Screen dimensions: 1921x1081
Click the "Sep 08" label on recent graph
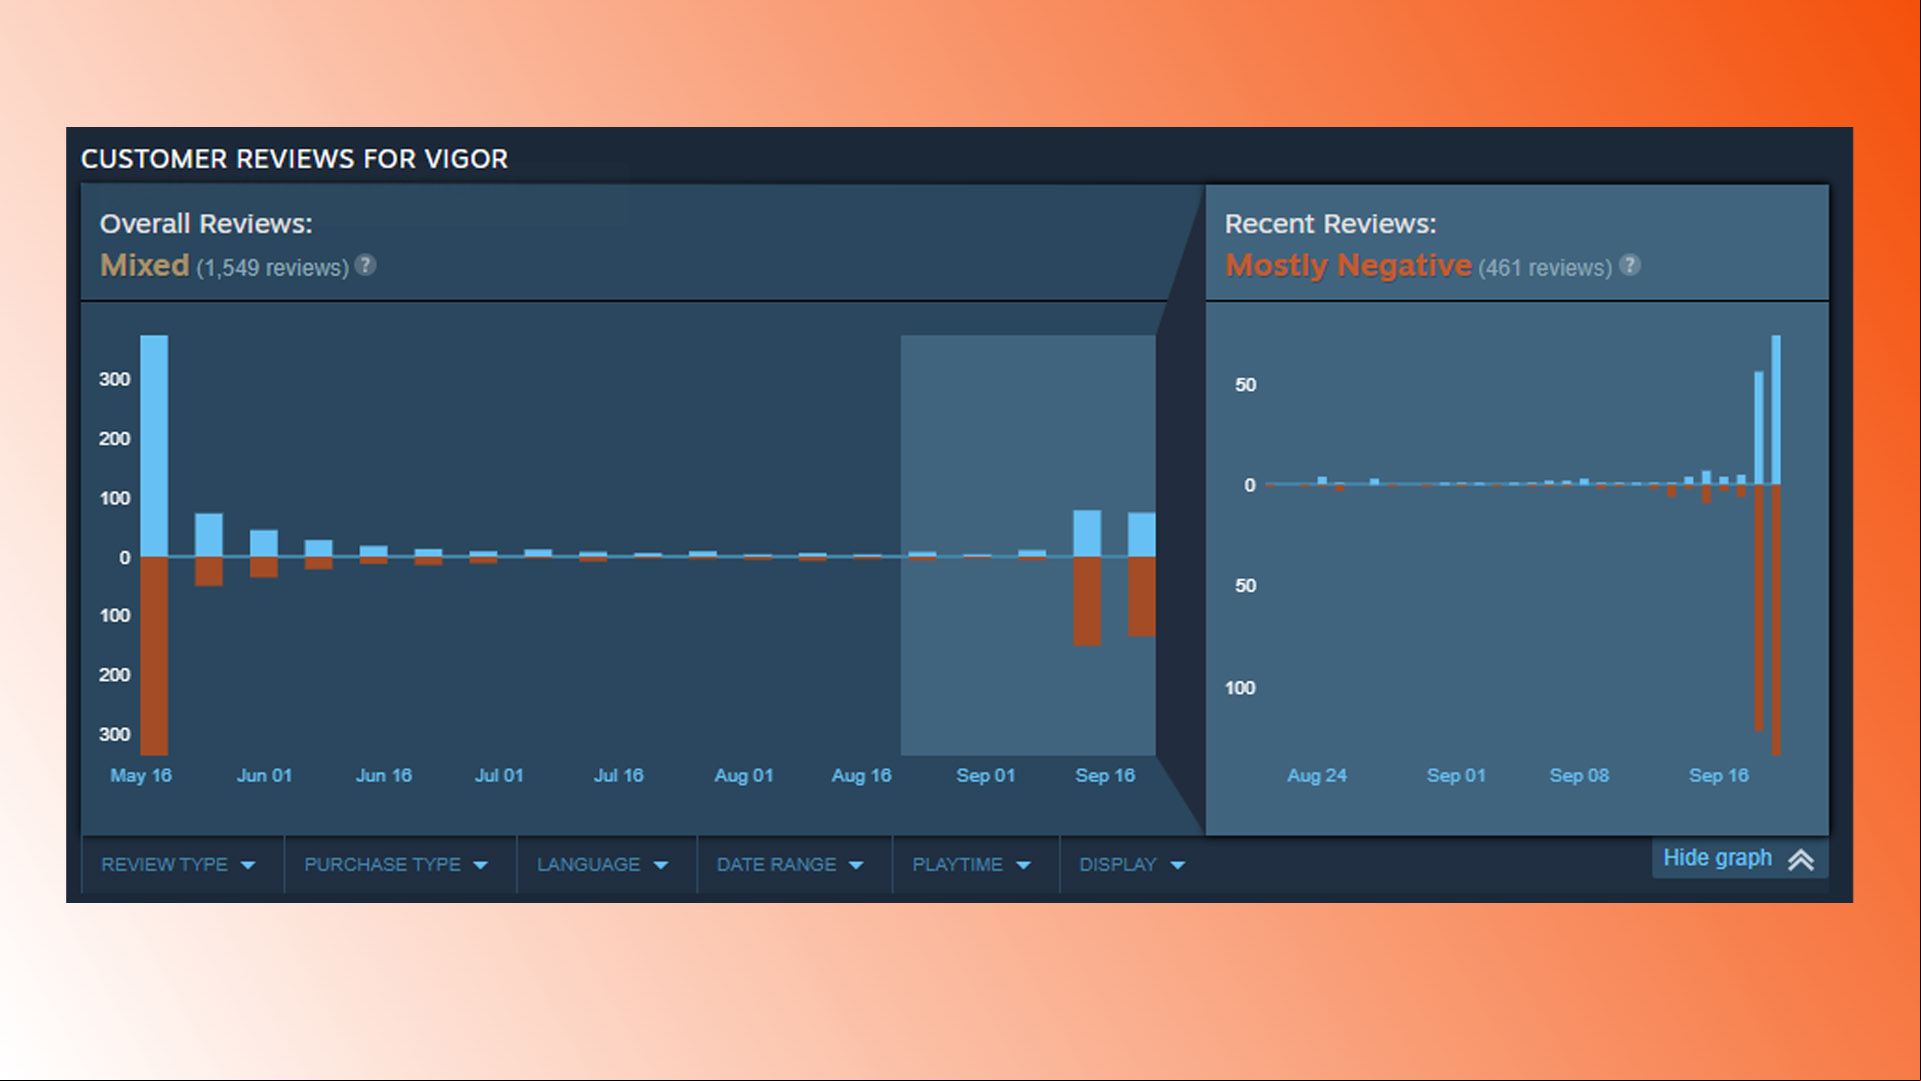(x=1580, y=775)
